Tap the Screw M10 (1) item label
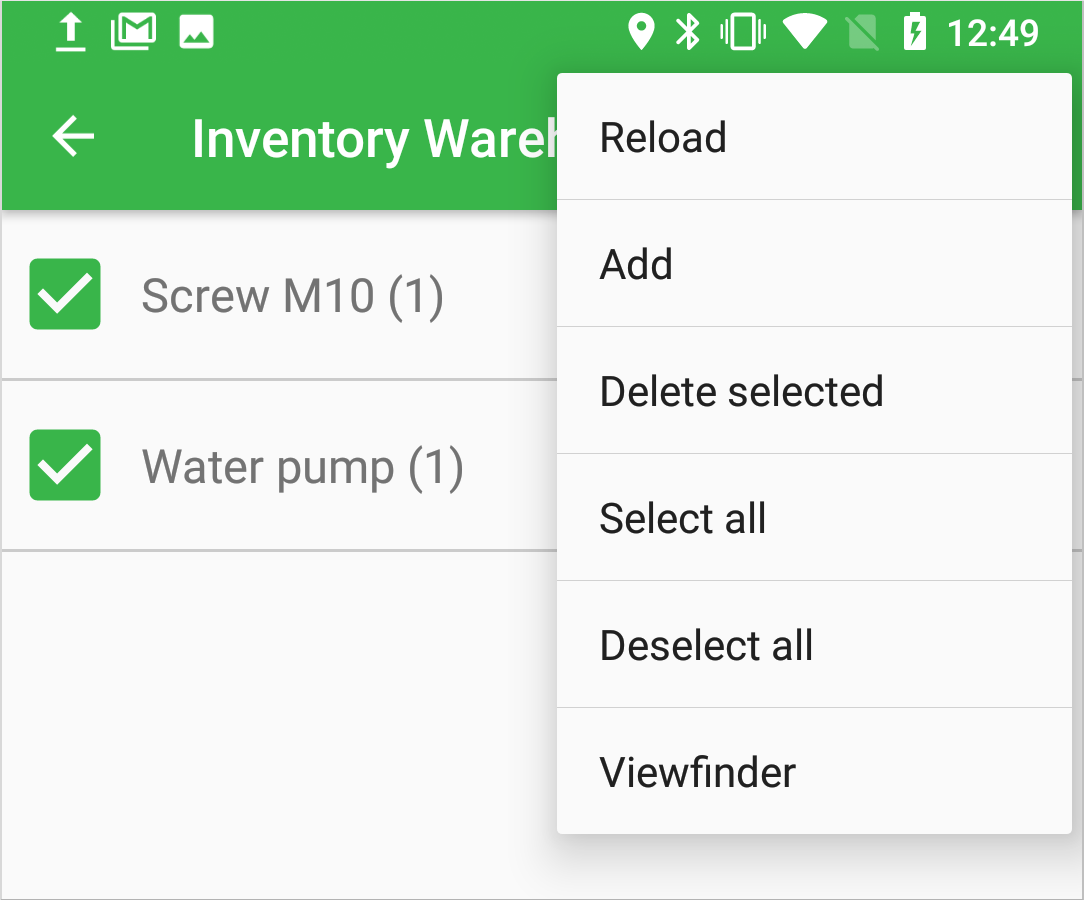The height and width of the screenshot is (900, 1084). (x=292, y=296)
